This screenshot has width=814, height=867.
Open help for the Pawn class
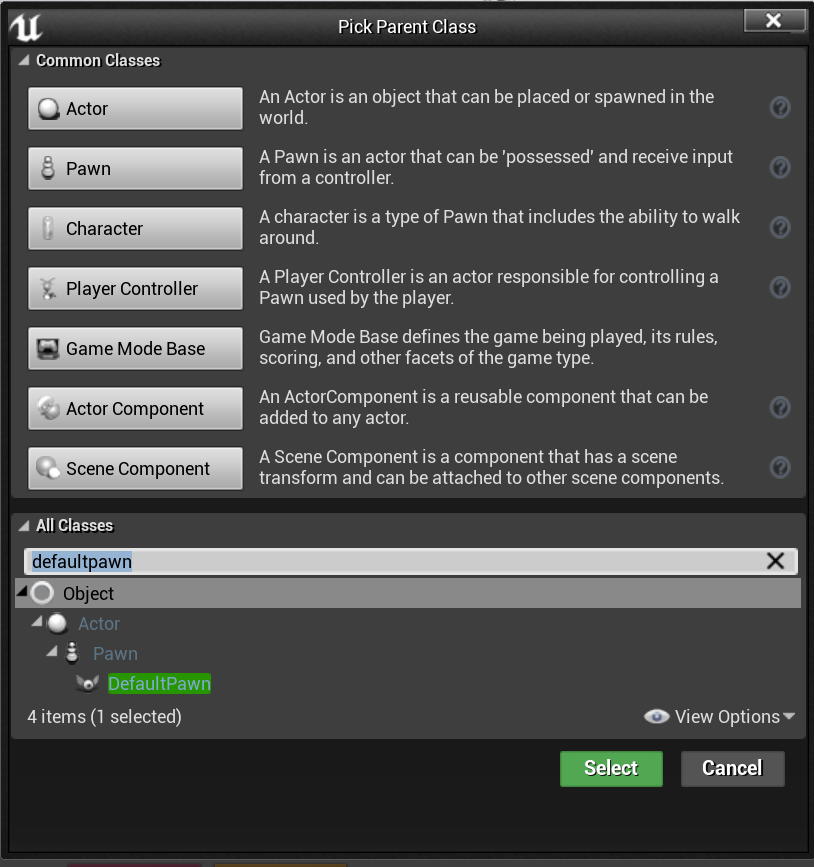(x=780, y=167)
